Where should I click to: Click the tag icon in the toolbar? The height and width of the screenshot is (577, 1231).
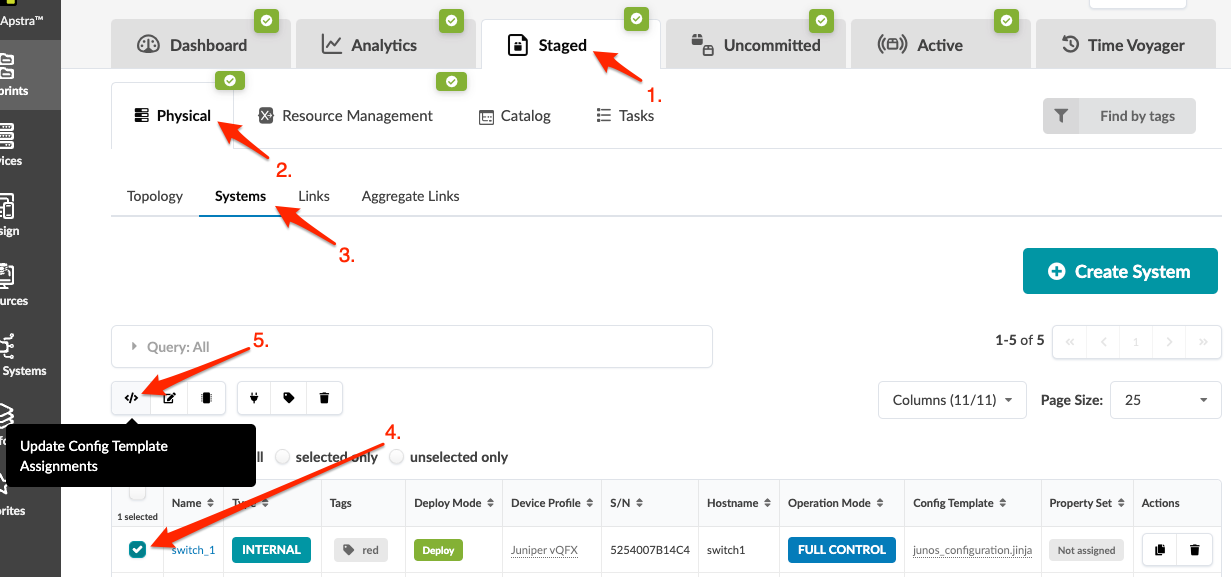(289, 398)
